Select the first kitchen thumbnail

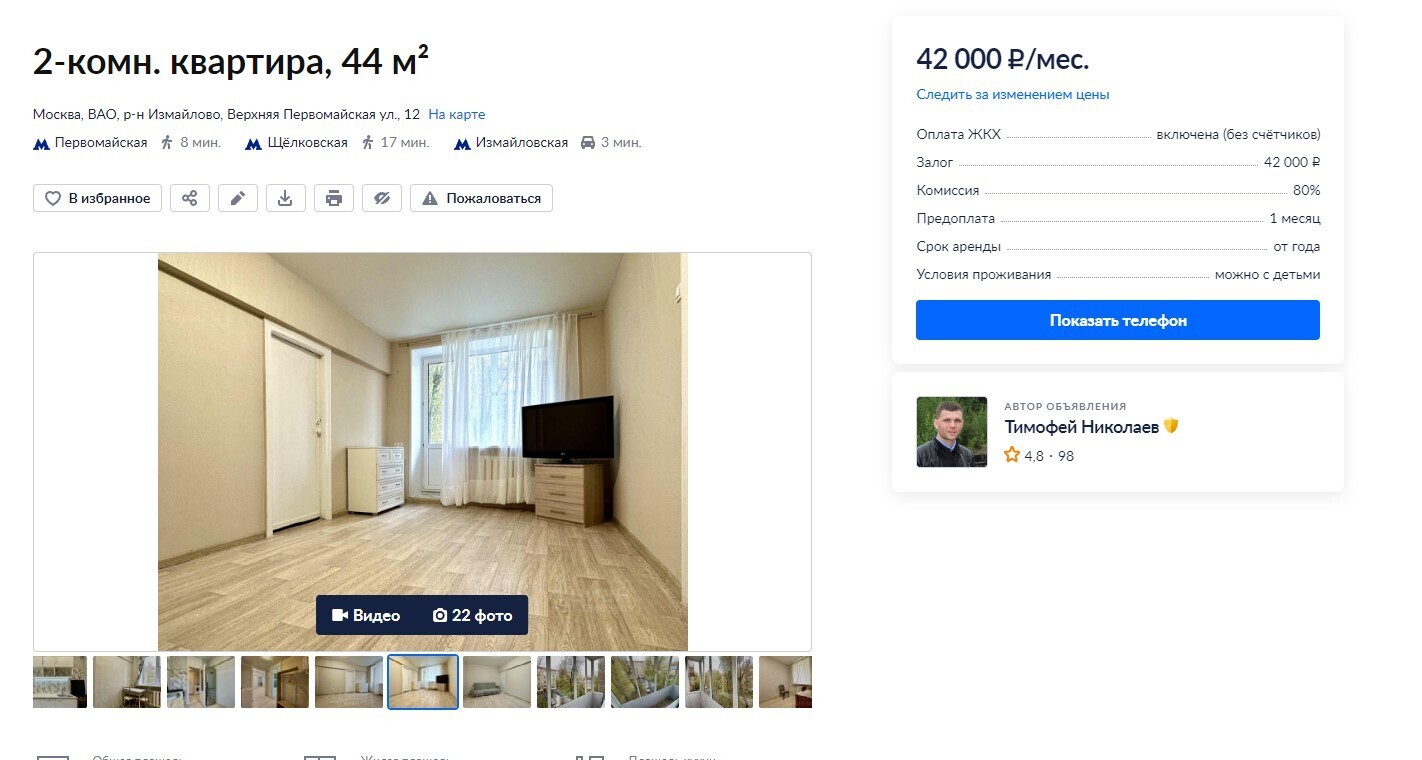point(60,682)
